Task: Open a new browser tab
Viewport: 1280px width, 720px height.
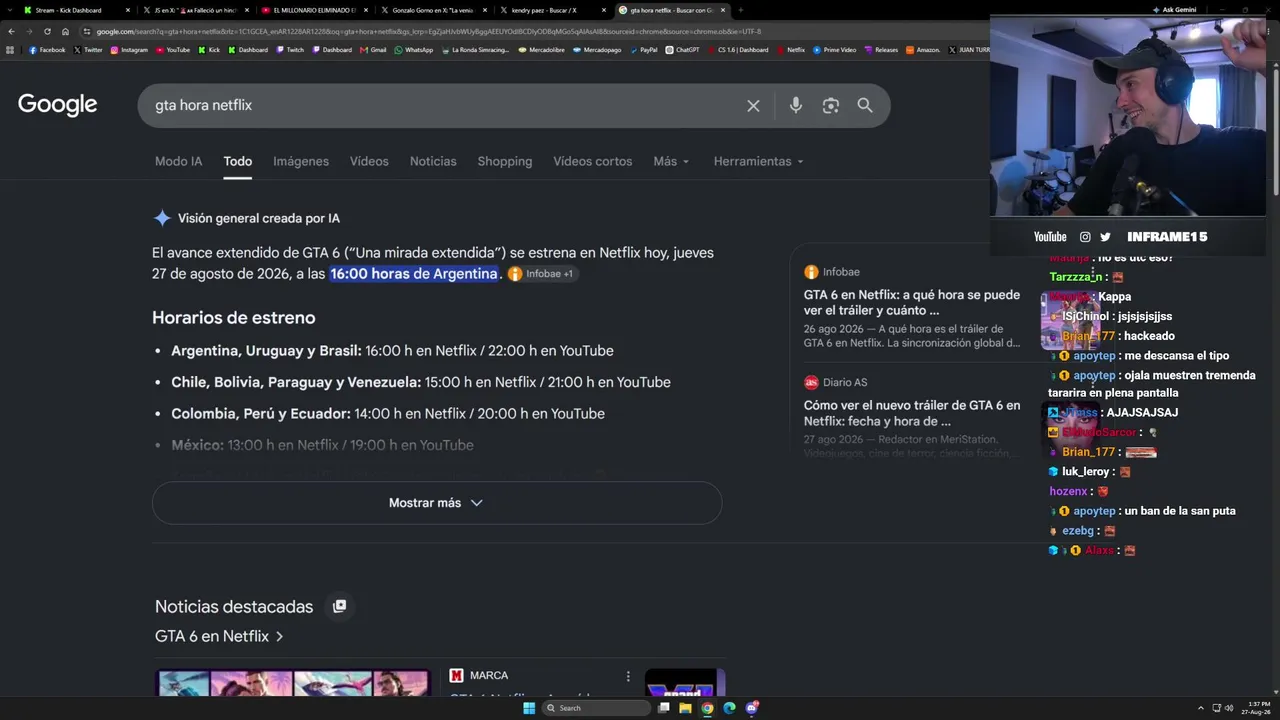Action: [x=740, y=10]
